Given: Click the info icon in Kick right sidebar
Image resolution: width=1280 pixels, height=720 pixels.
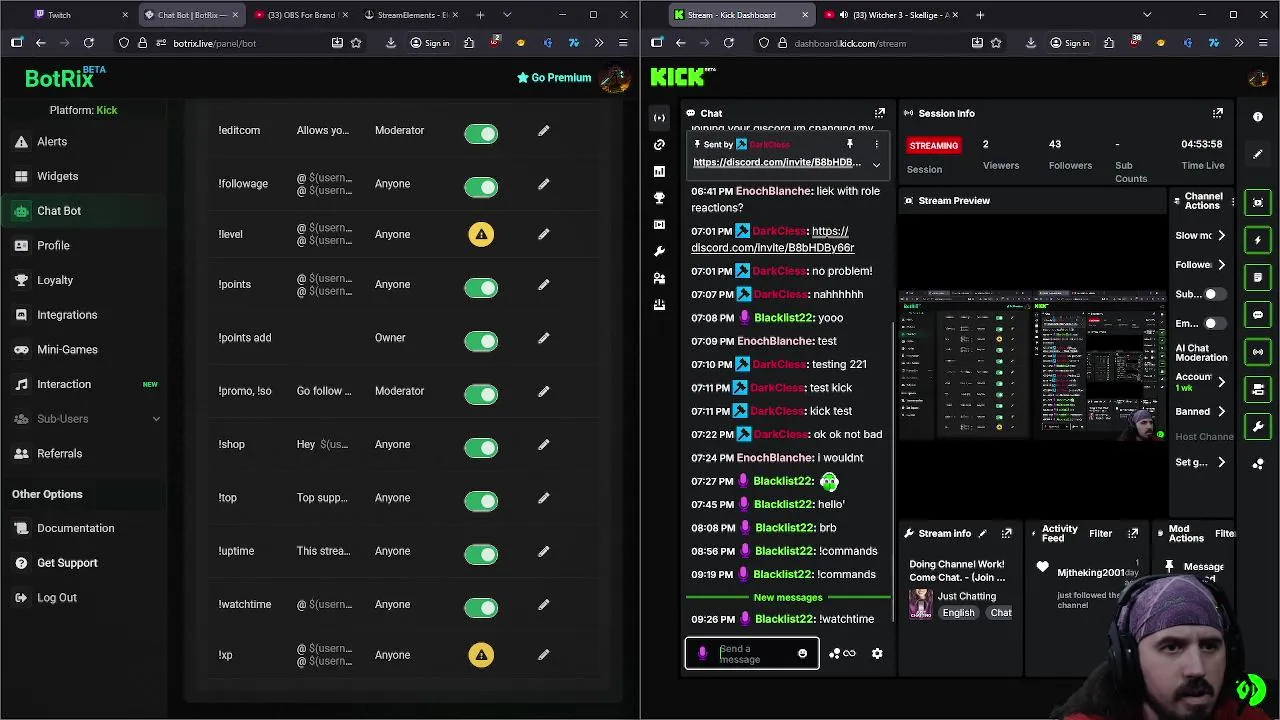Looking at the screenshot, I should click(x=1258, y=117).
